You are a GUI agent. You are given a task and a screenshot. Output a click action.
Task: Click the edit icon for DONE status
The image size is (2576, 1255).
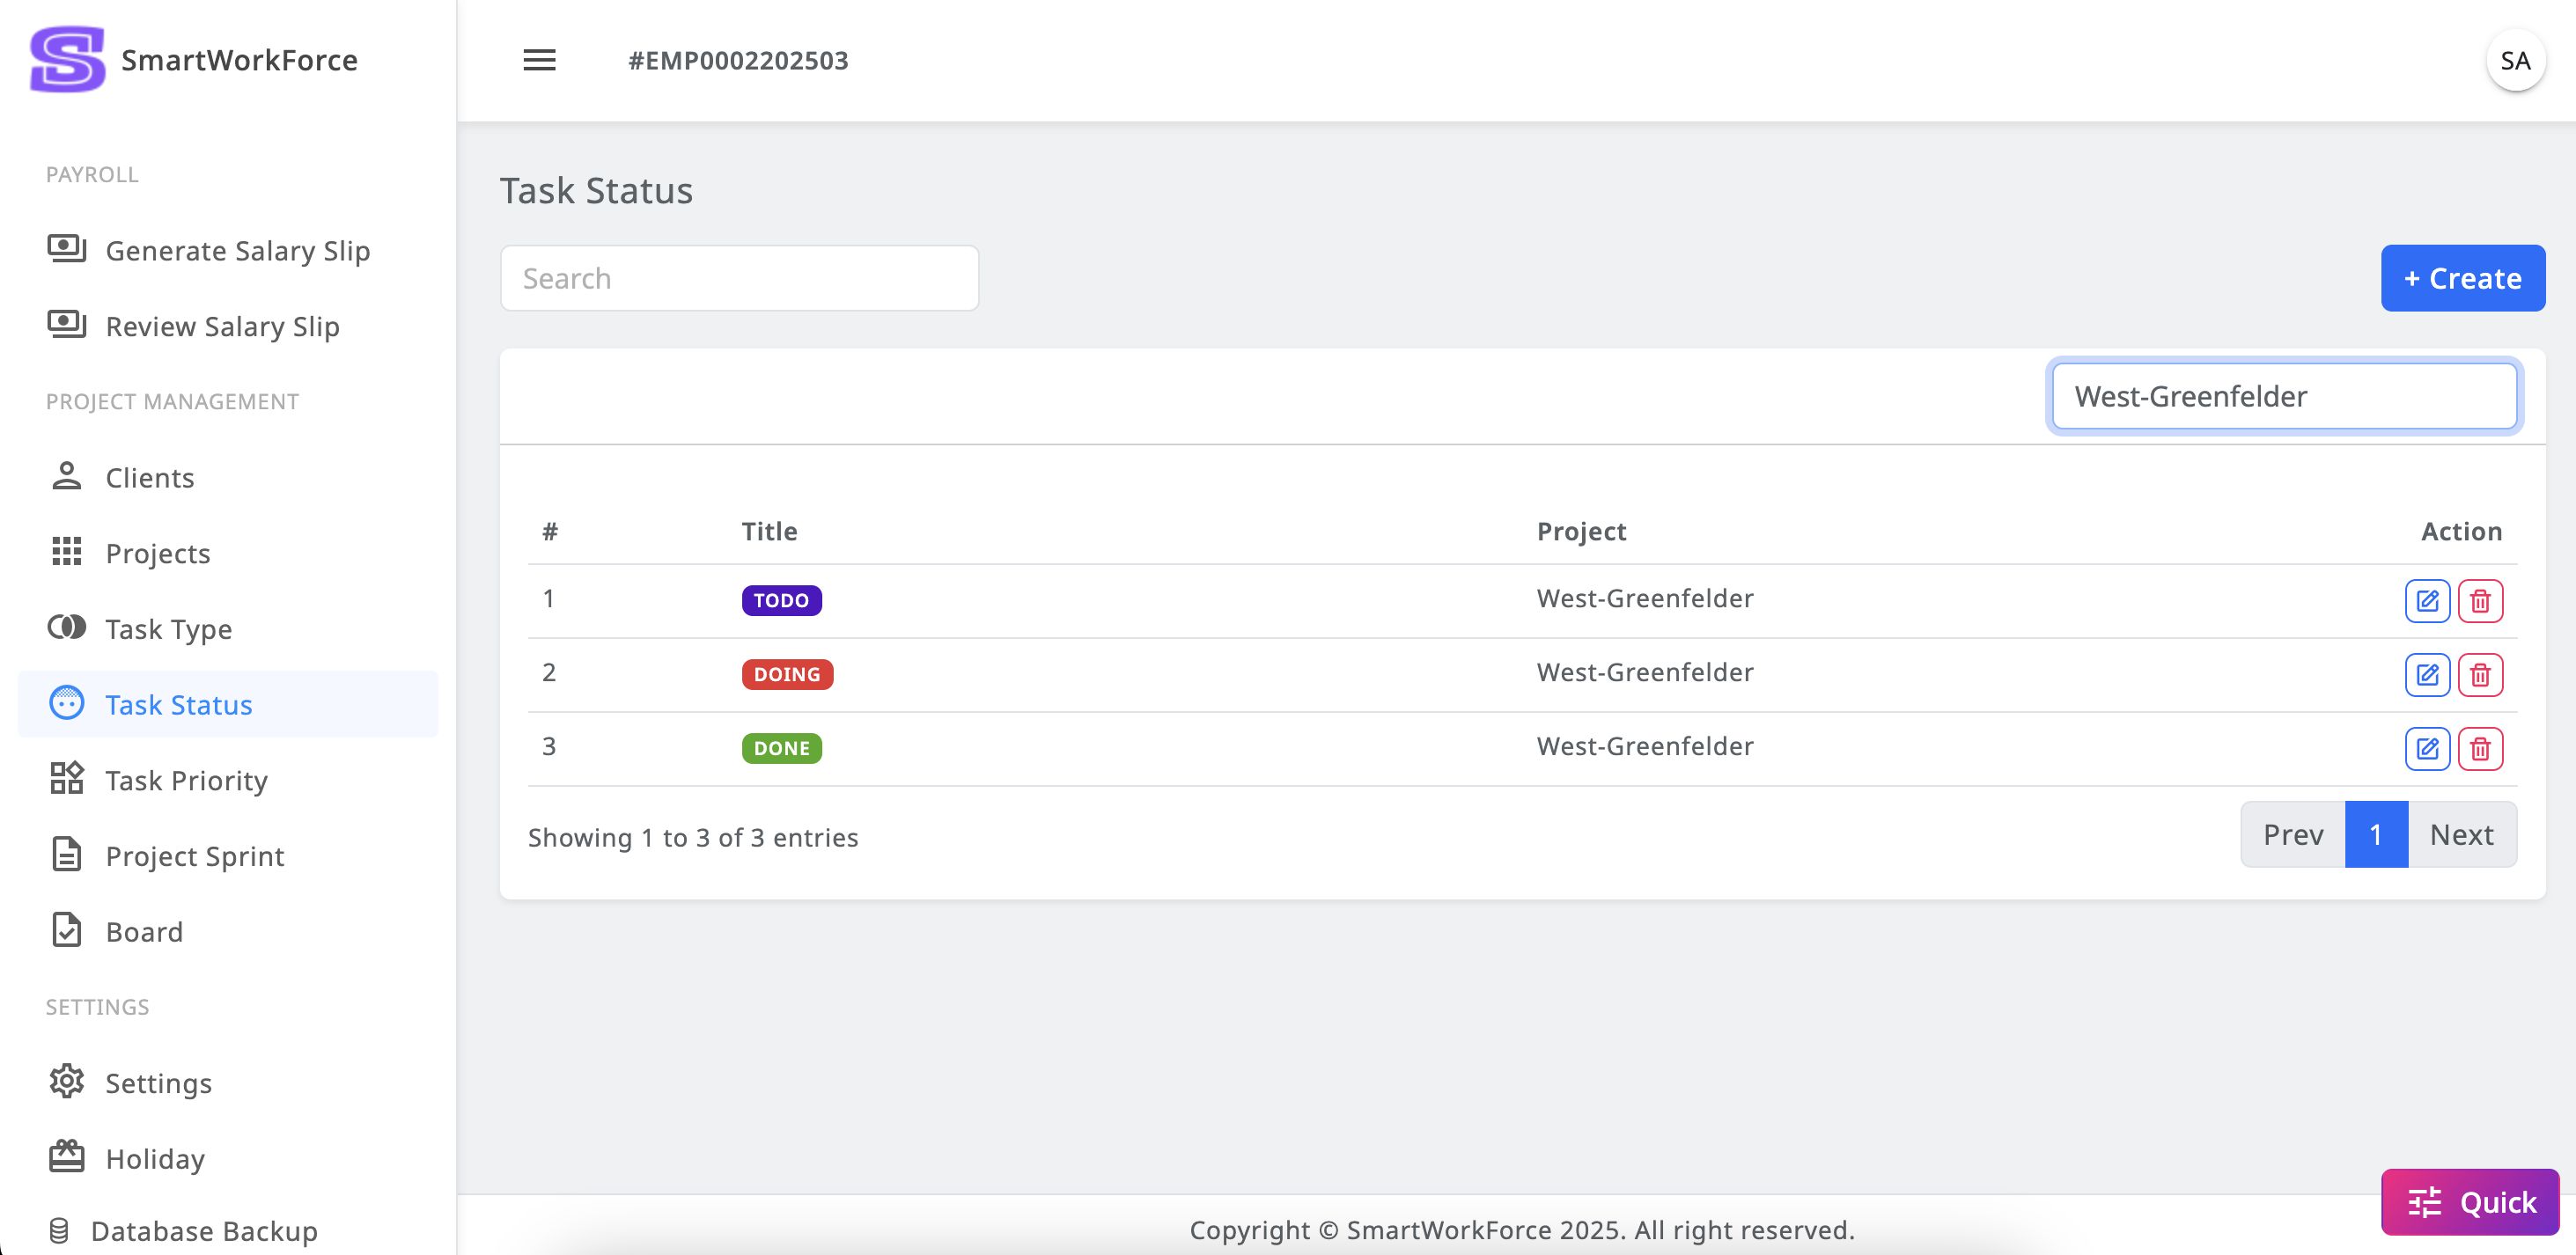[2426, 749]
